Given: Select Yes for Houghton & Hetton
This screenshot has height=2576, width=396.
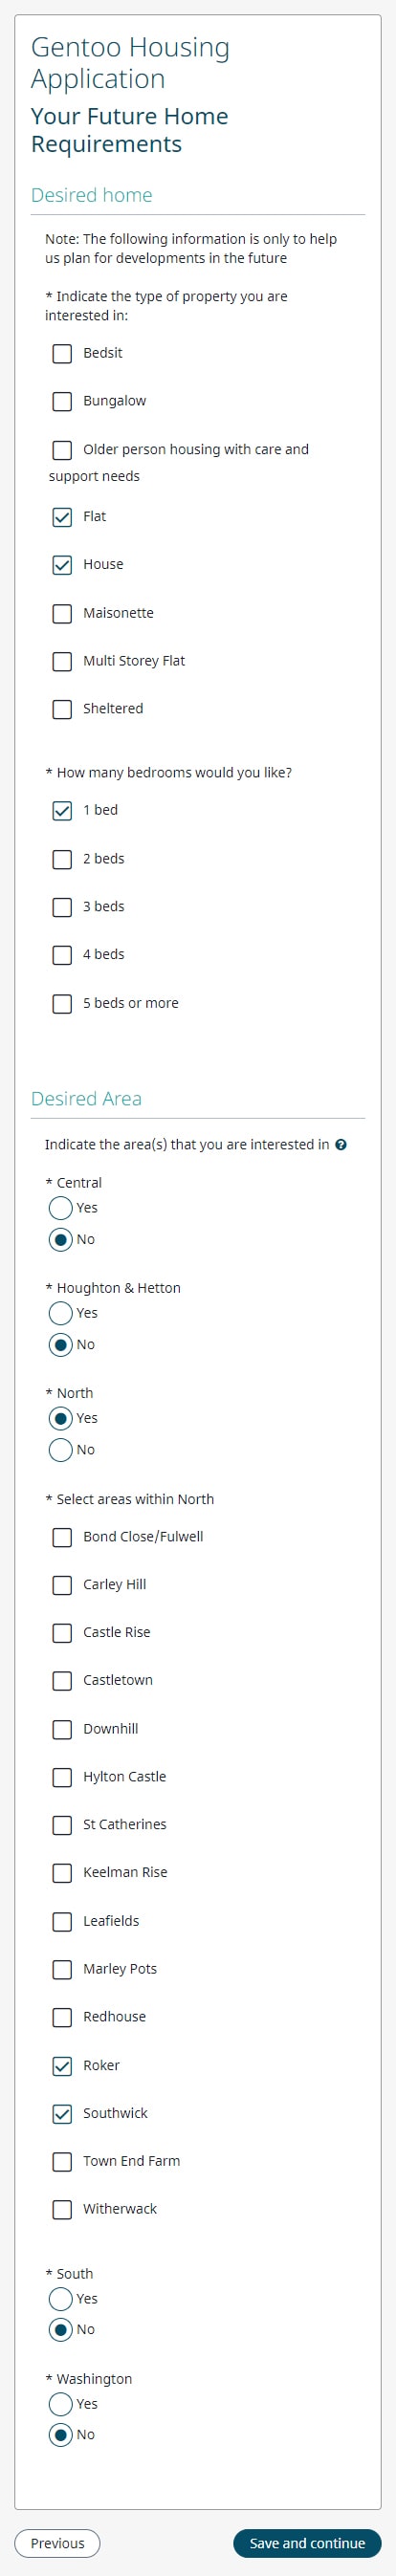Looking at the screenshot, I should pyautogui.click(x=60, y=1313).
